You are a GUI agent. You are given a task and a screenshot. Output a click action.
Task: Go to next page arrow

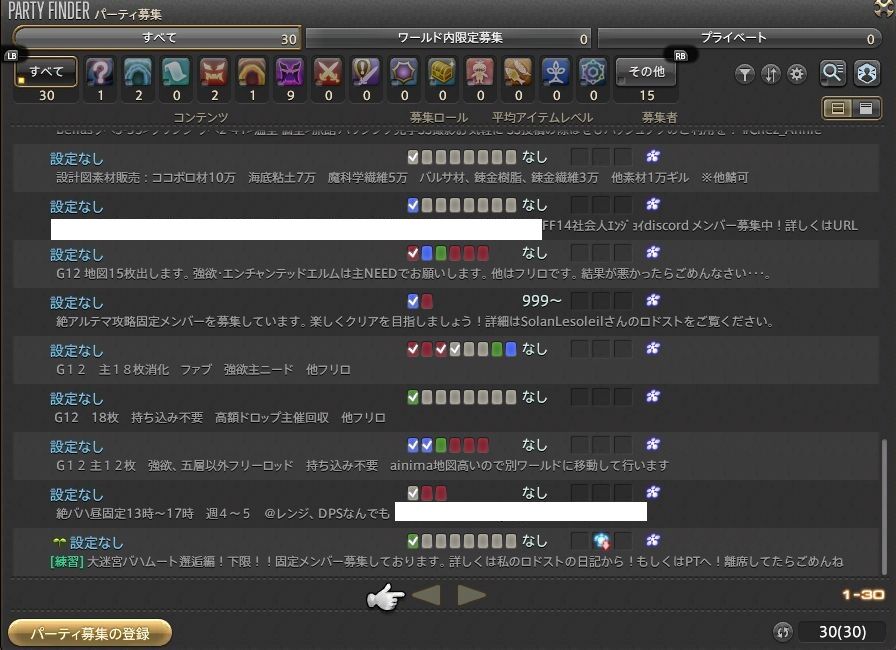(x=471, y=595)
